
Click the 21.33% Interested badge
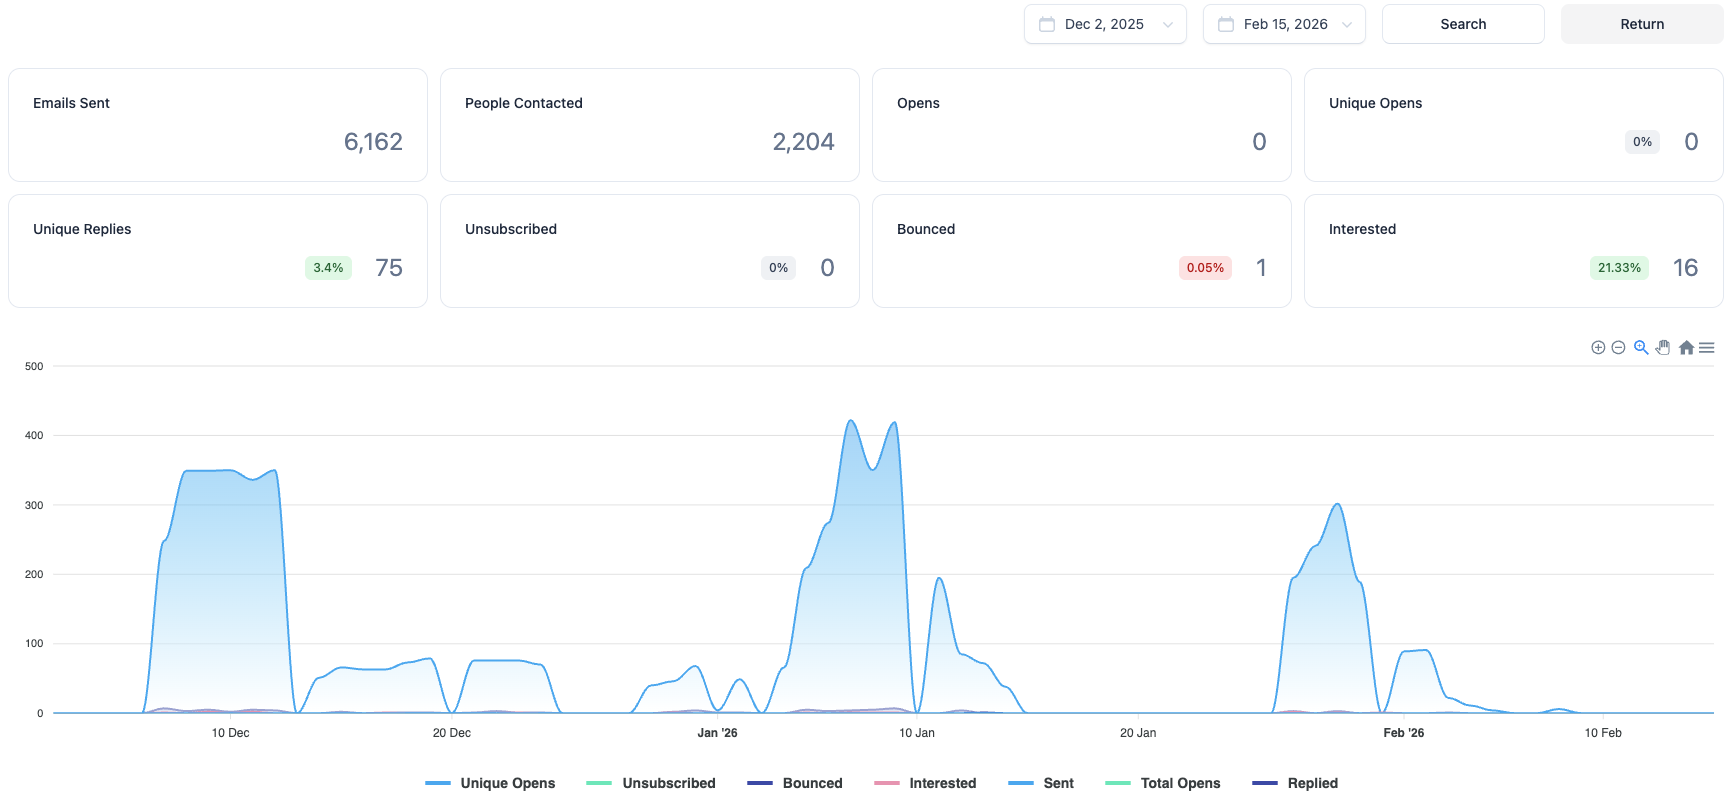tap(1619, 268)
